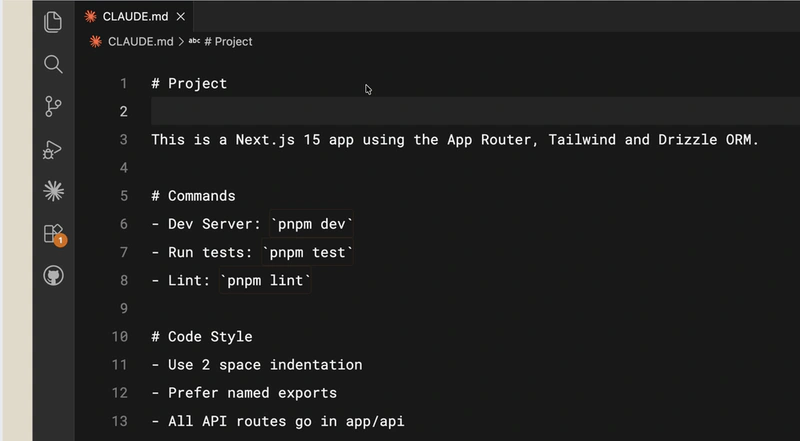800x441 pixels.
Task: Click line number 5 in the gutter
Action: click(x=123, y=195)
